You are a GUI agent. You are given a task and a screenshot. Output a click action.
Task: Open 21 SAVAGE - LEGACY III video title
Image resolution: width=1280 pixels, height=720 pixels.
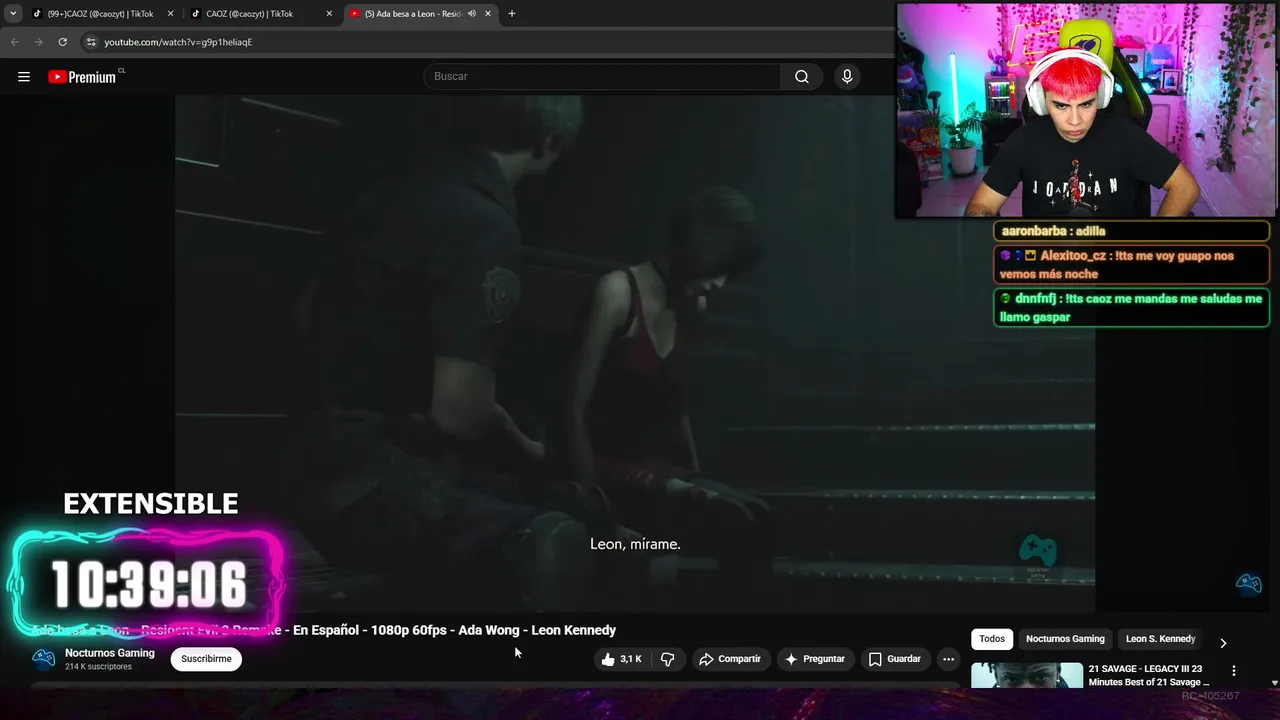pyautogui.click(x=1148, y=675)
